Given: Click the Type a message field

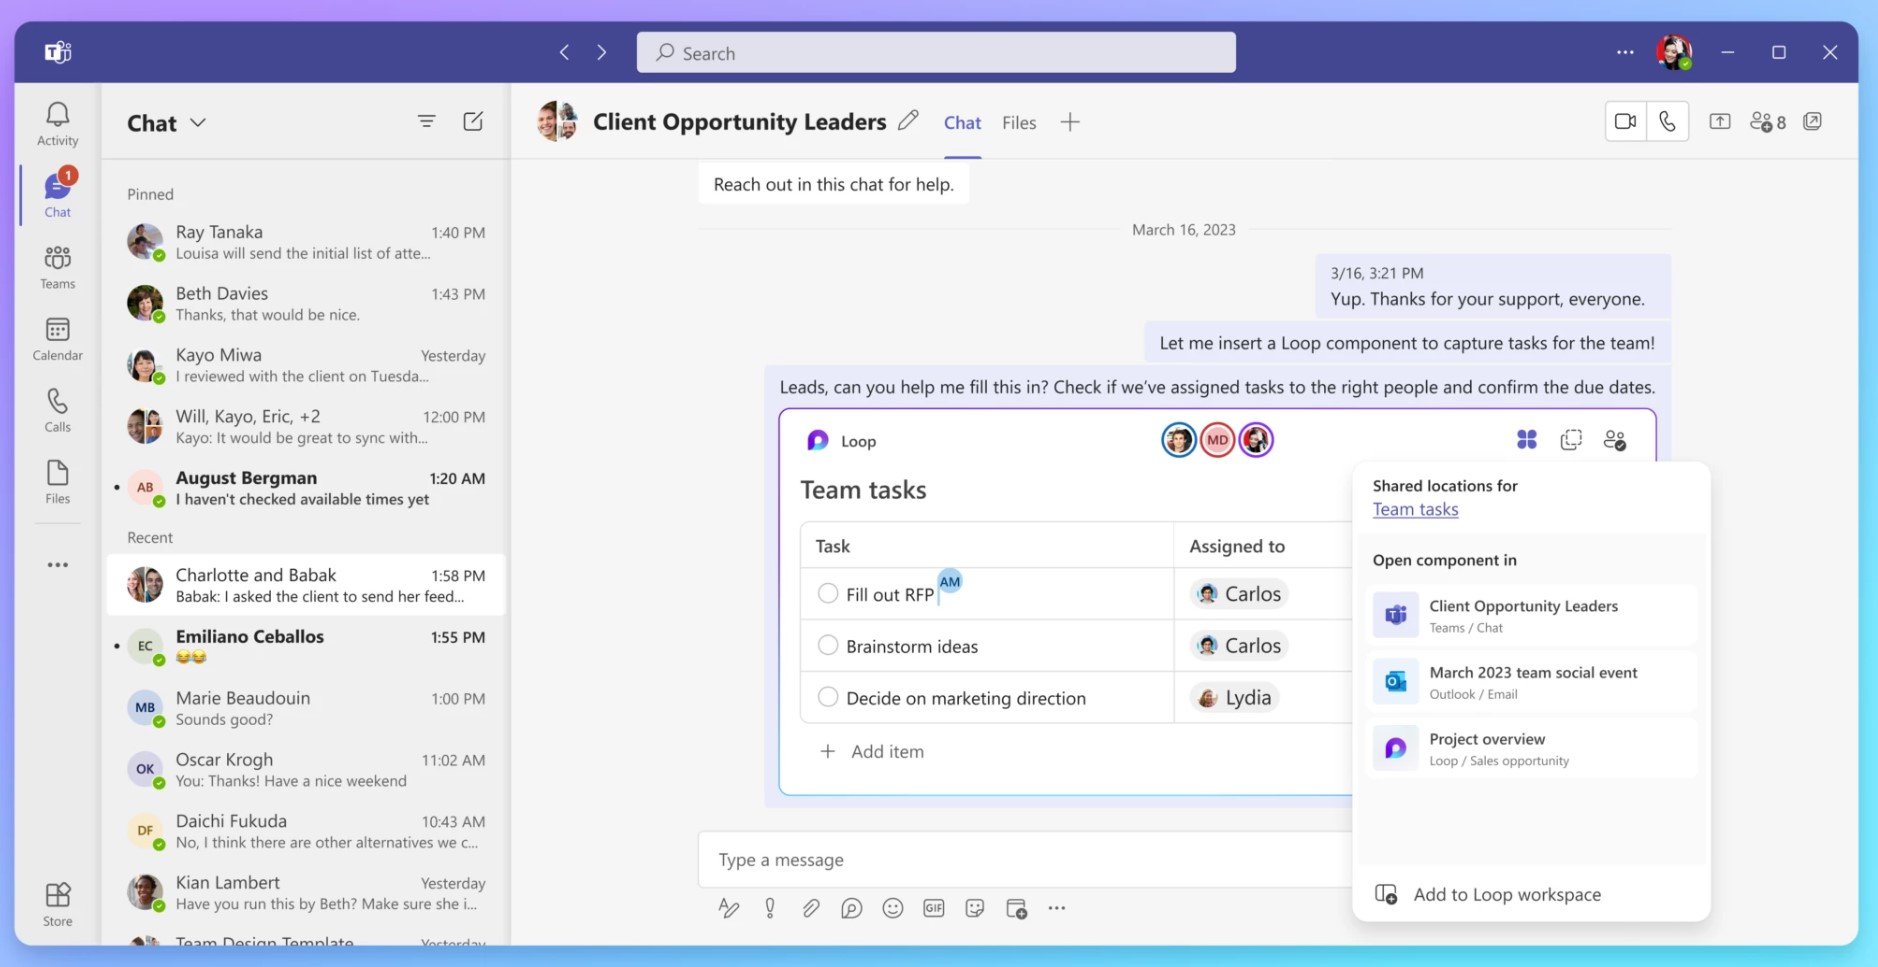Looking at the screenshot, I should pyautogui.click(x=1025, y=859).
